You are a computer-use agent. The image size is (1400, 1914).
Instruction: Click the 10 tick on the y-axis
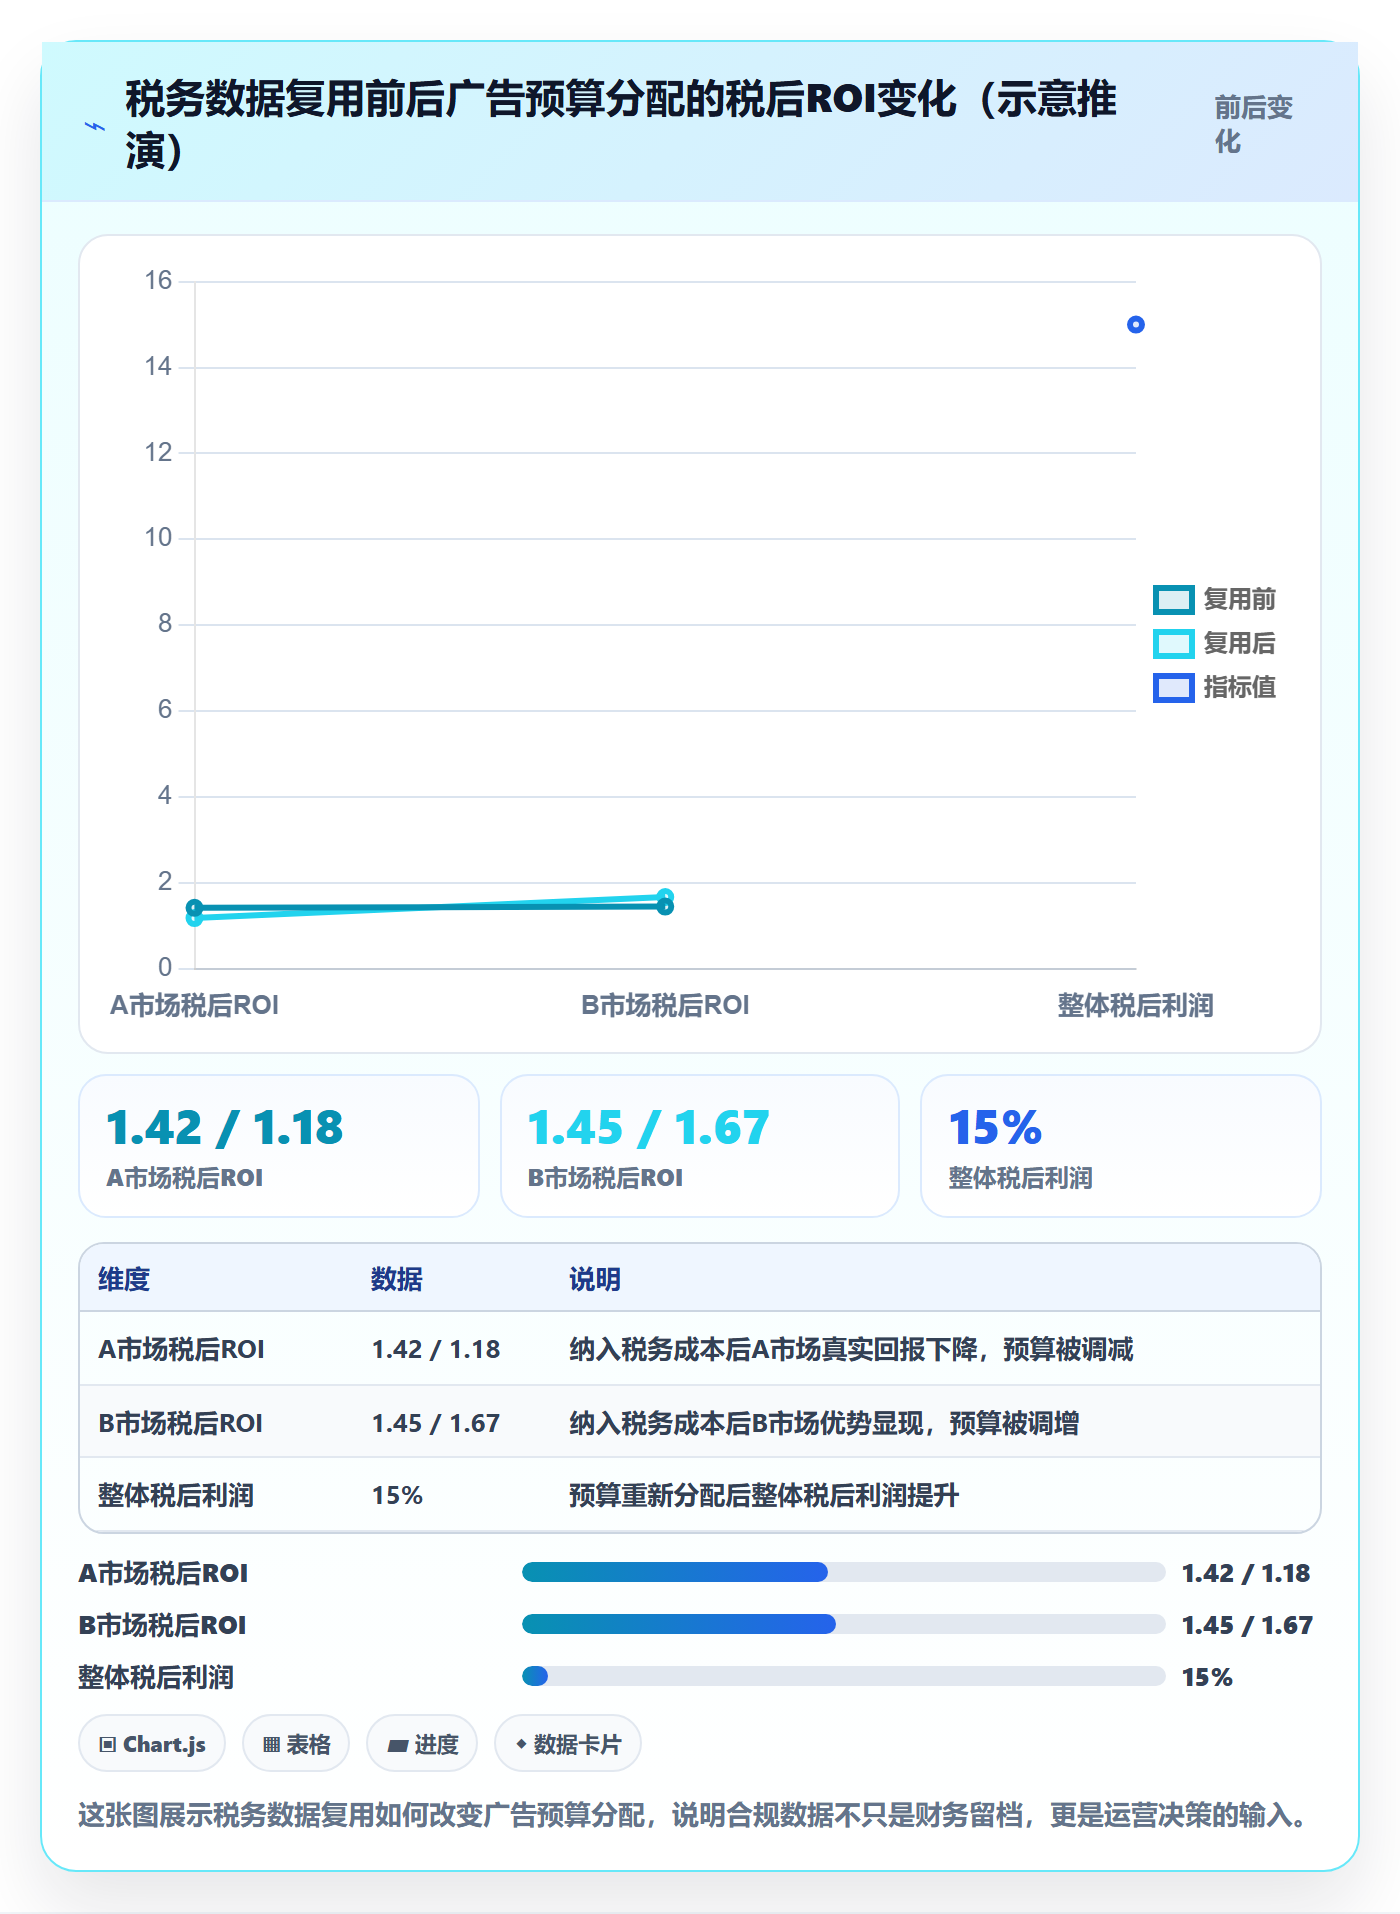pos(158,538)
